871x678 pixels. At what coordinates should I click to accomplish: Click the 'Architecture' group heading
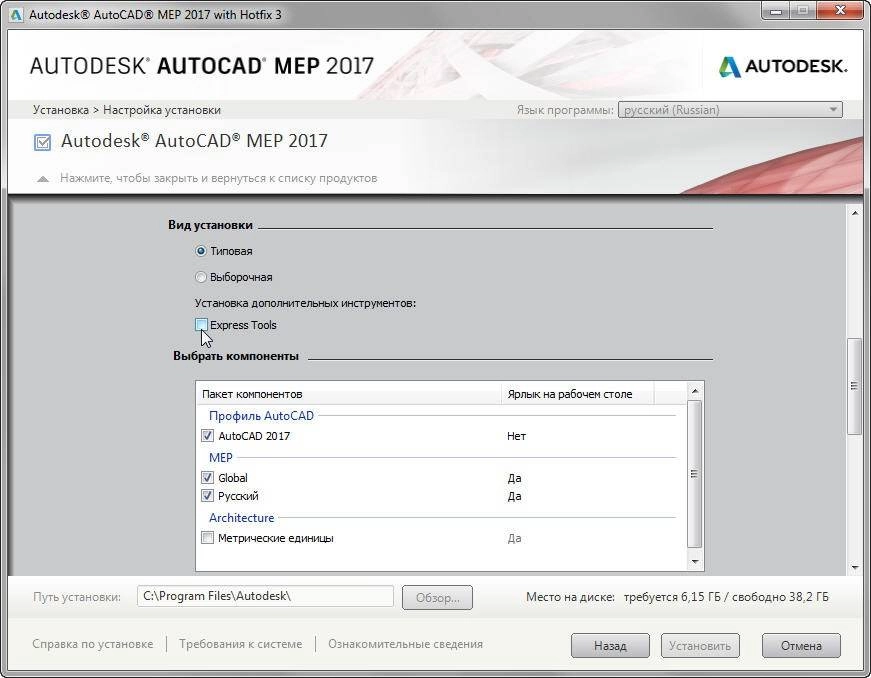[242, 518]
